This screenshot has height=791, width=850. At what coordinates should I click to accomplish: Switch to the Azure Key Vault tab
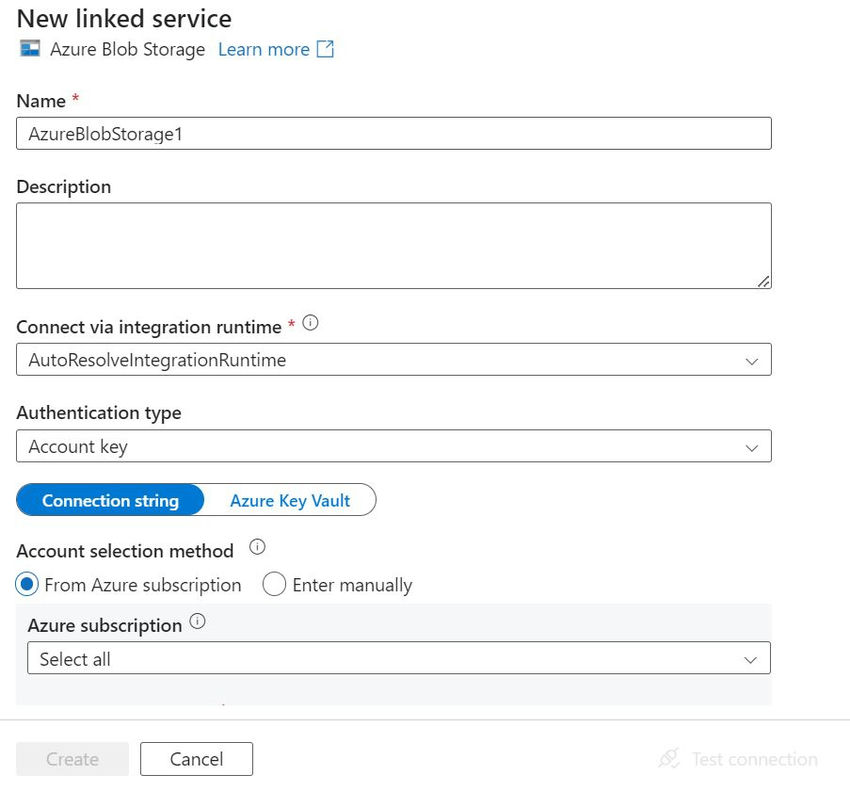(x=290, y=500)
